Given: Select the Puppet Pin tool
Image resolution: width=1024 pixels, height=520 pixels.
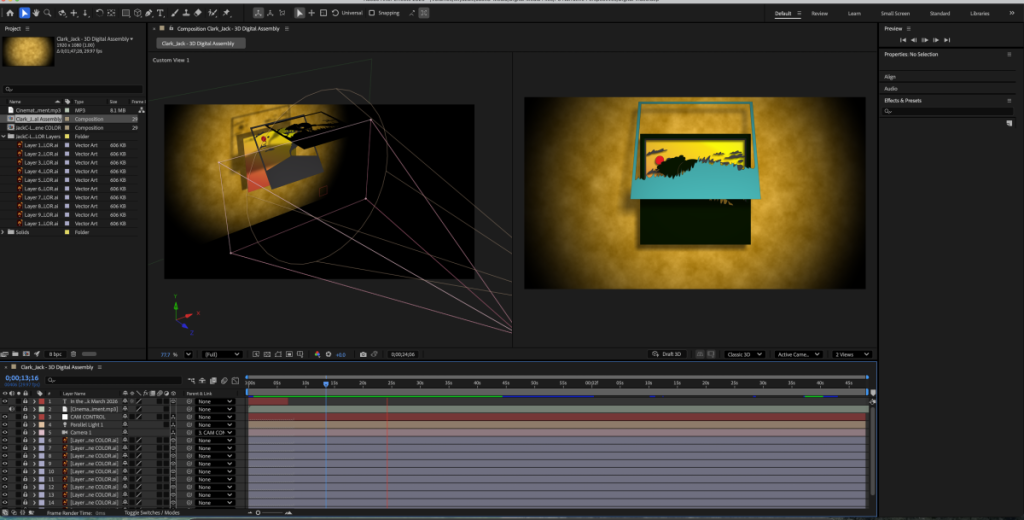Looking at the screenshot, I should [227, 13].
